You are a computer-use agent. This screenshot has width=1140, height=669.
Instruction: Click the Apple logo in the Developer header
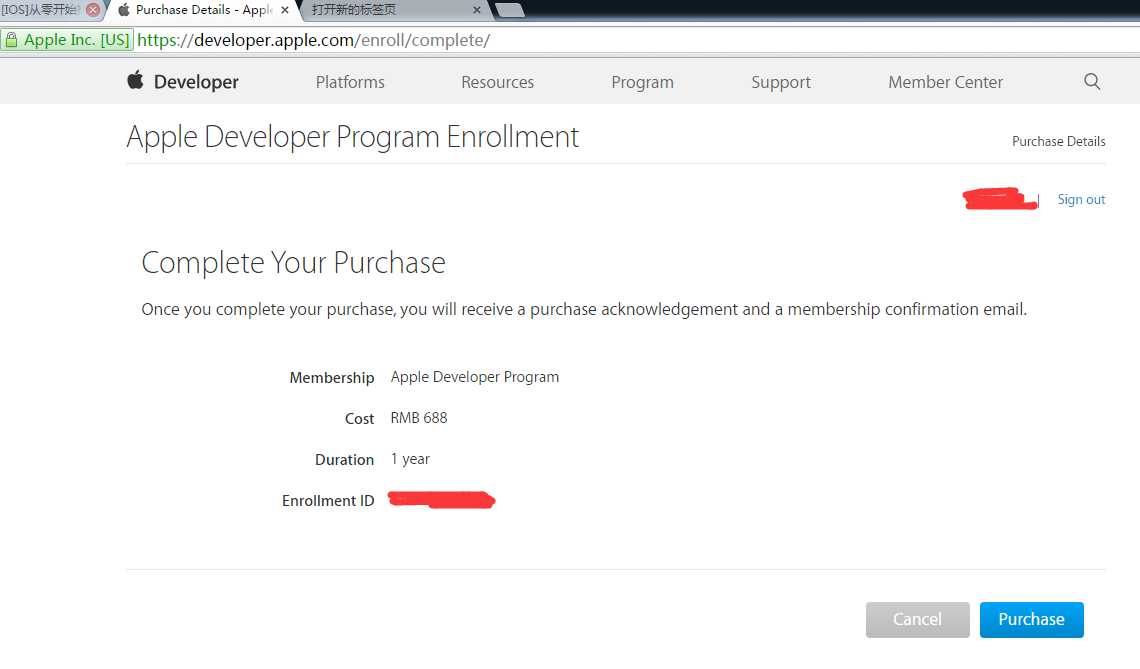click(135, 80)
